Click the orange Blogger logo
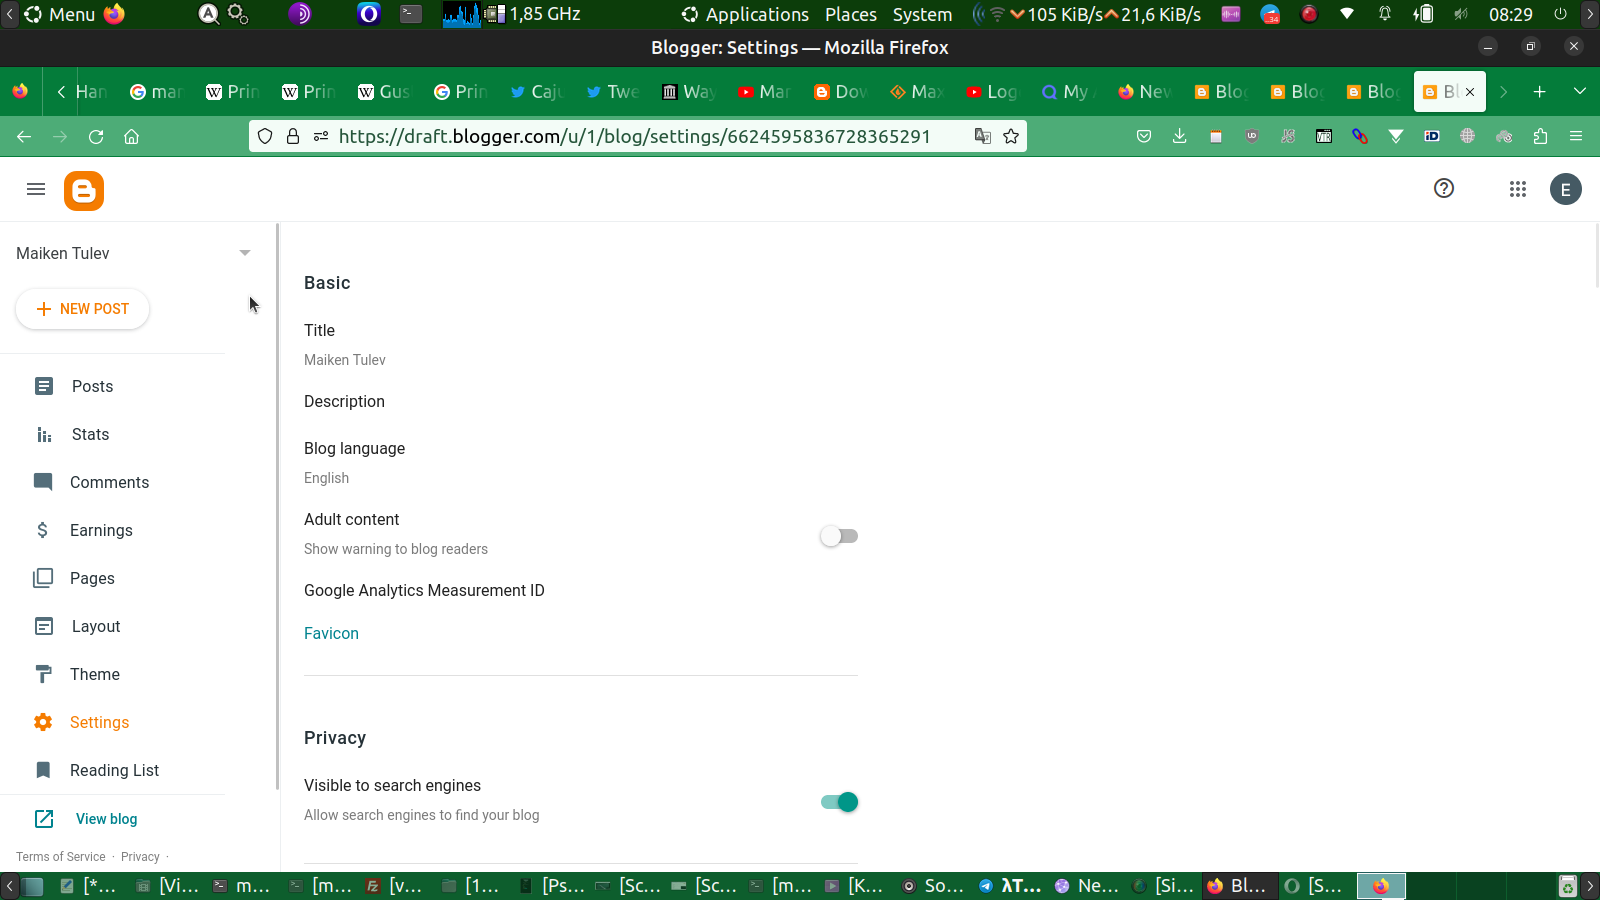 coord(84,191)
